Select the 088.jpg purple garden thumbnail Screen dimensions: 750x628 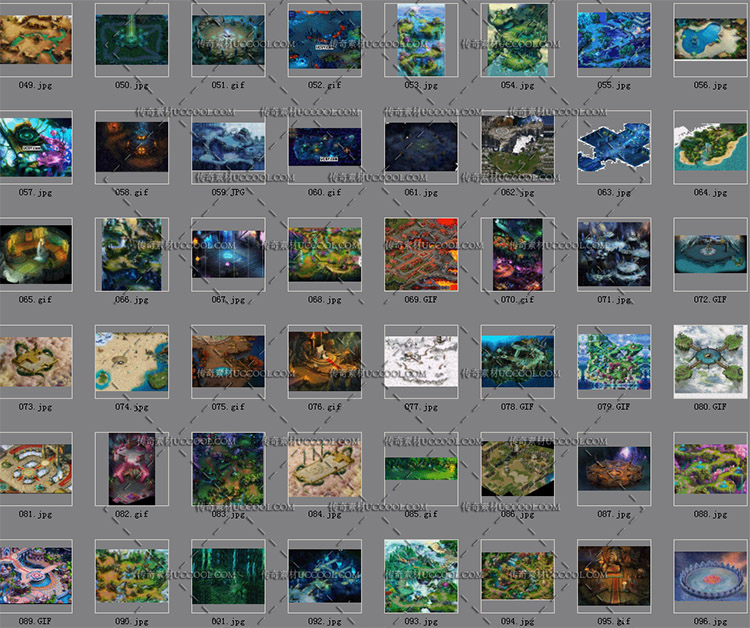tap(710, 469)
